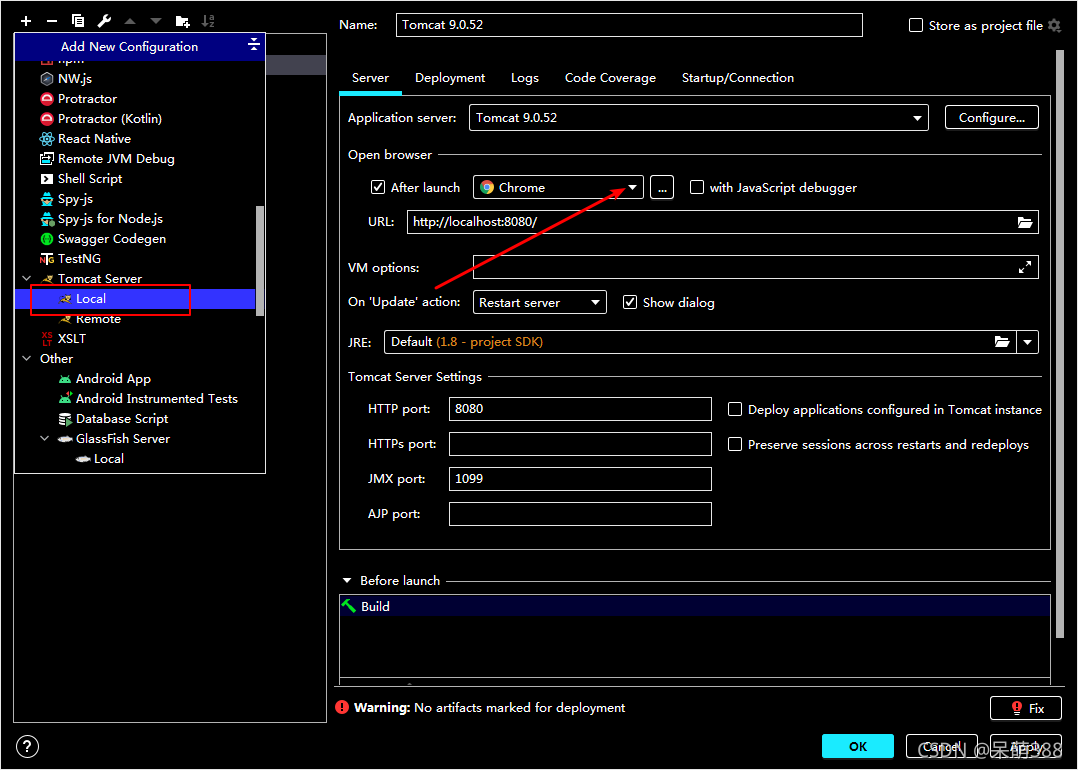Click the Move Up arrow icon
Viewport: 1078px width, 770px height.
[x=130, y=21]
